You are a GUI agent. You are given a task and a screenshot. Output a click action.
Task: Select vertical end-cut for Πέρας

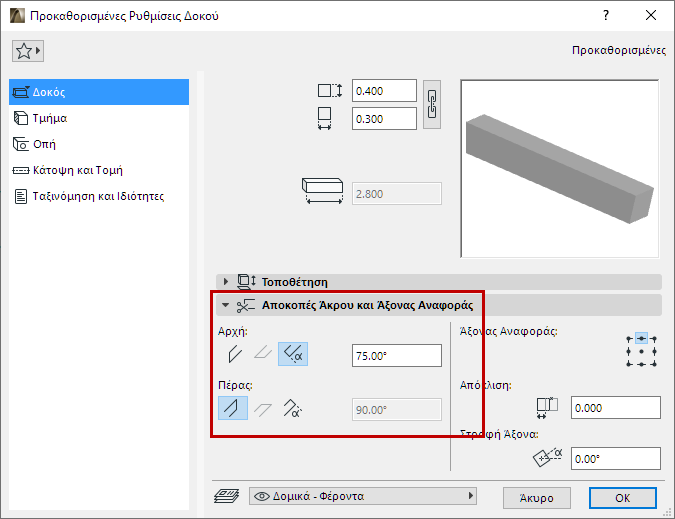click(233, 408)
